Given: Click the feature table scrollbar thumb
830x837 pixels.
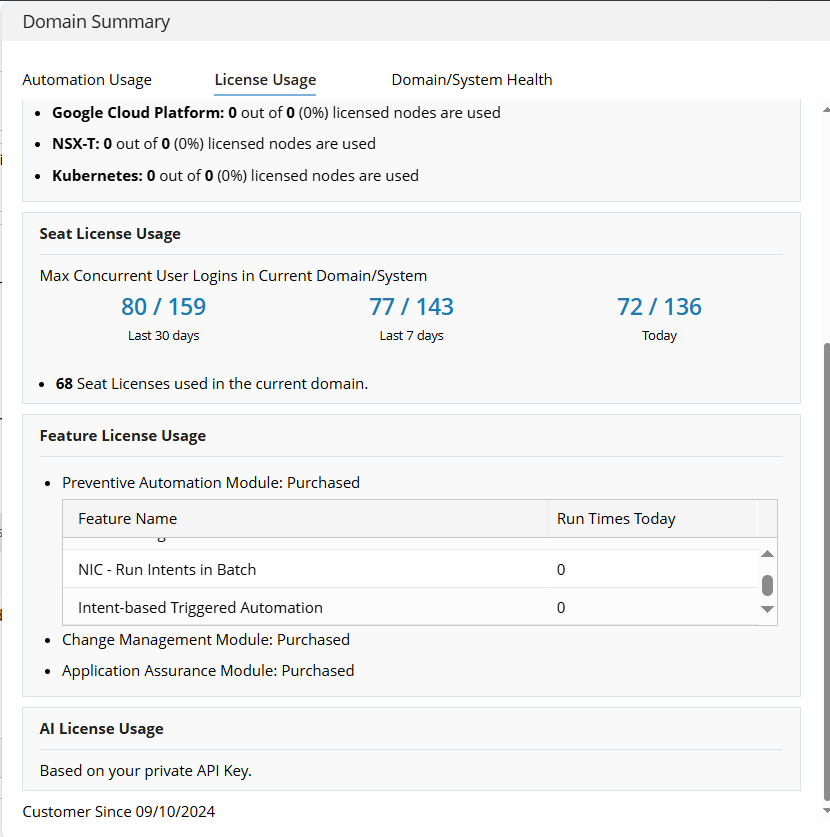Looking at the screenshot, I should pyautogui.click(x=767, y=585).
